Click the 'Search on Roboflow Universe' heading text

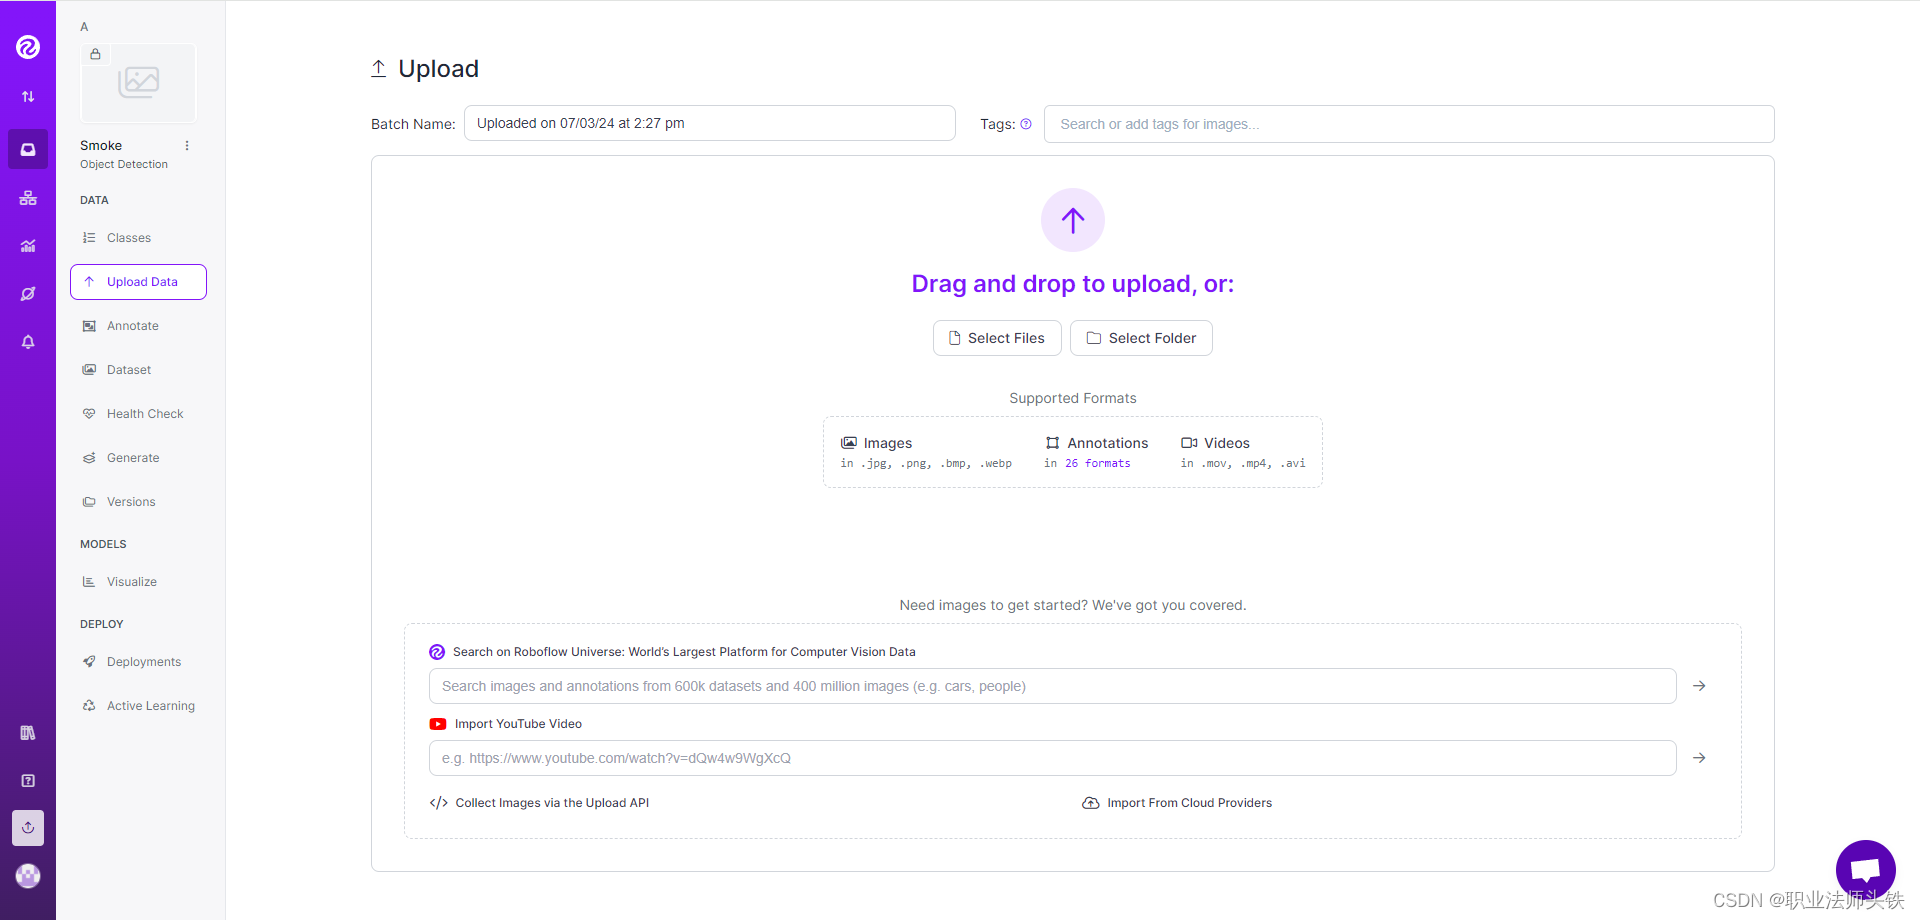pyautogui.click(x=684, y=652)
